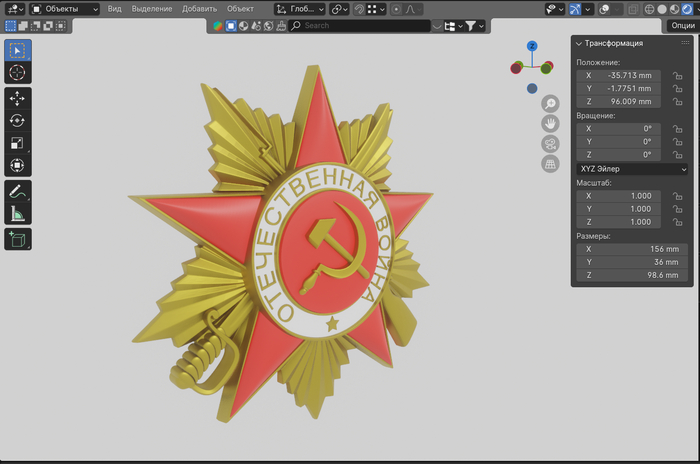Click the colorful hexagon icon beside Search
The width and height of the screenshot is (700, 464).
click(x=217, y=26)
